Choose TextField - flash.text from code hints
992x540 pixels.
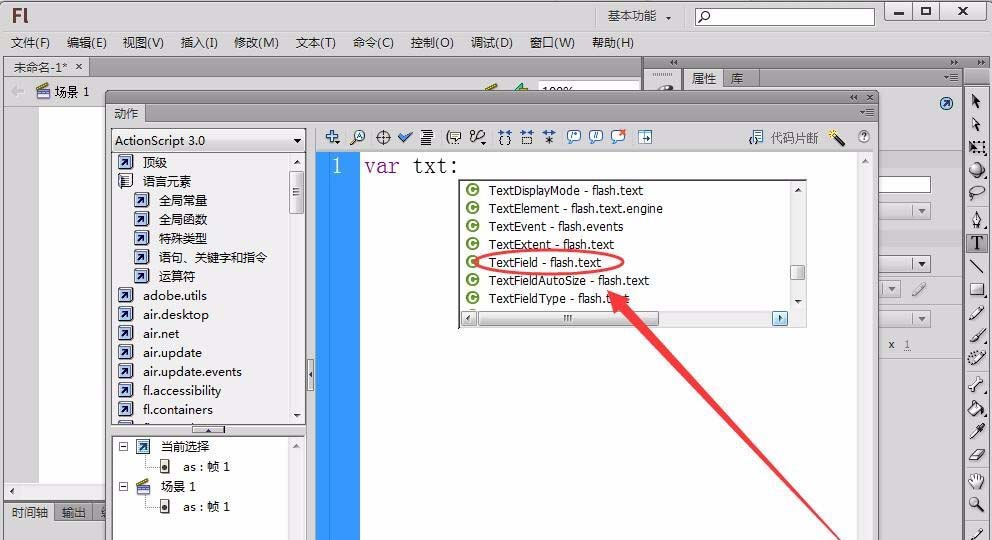click(x=545, y=263)
